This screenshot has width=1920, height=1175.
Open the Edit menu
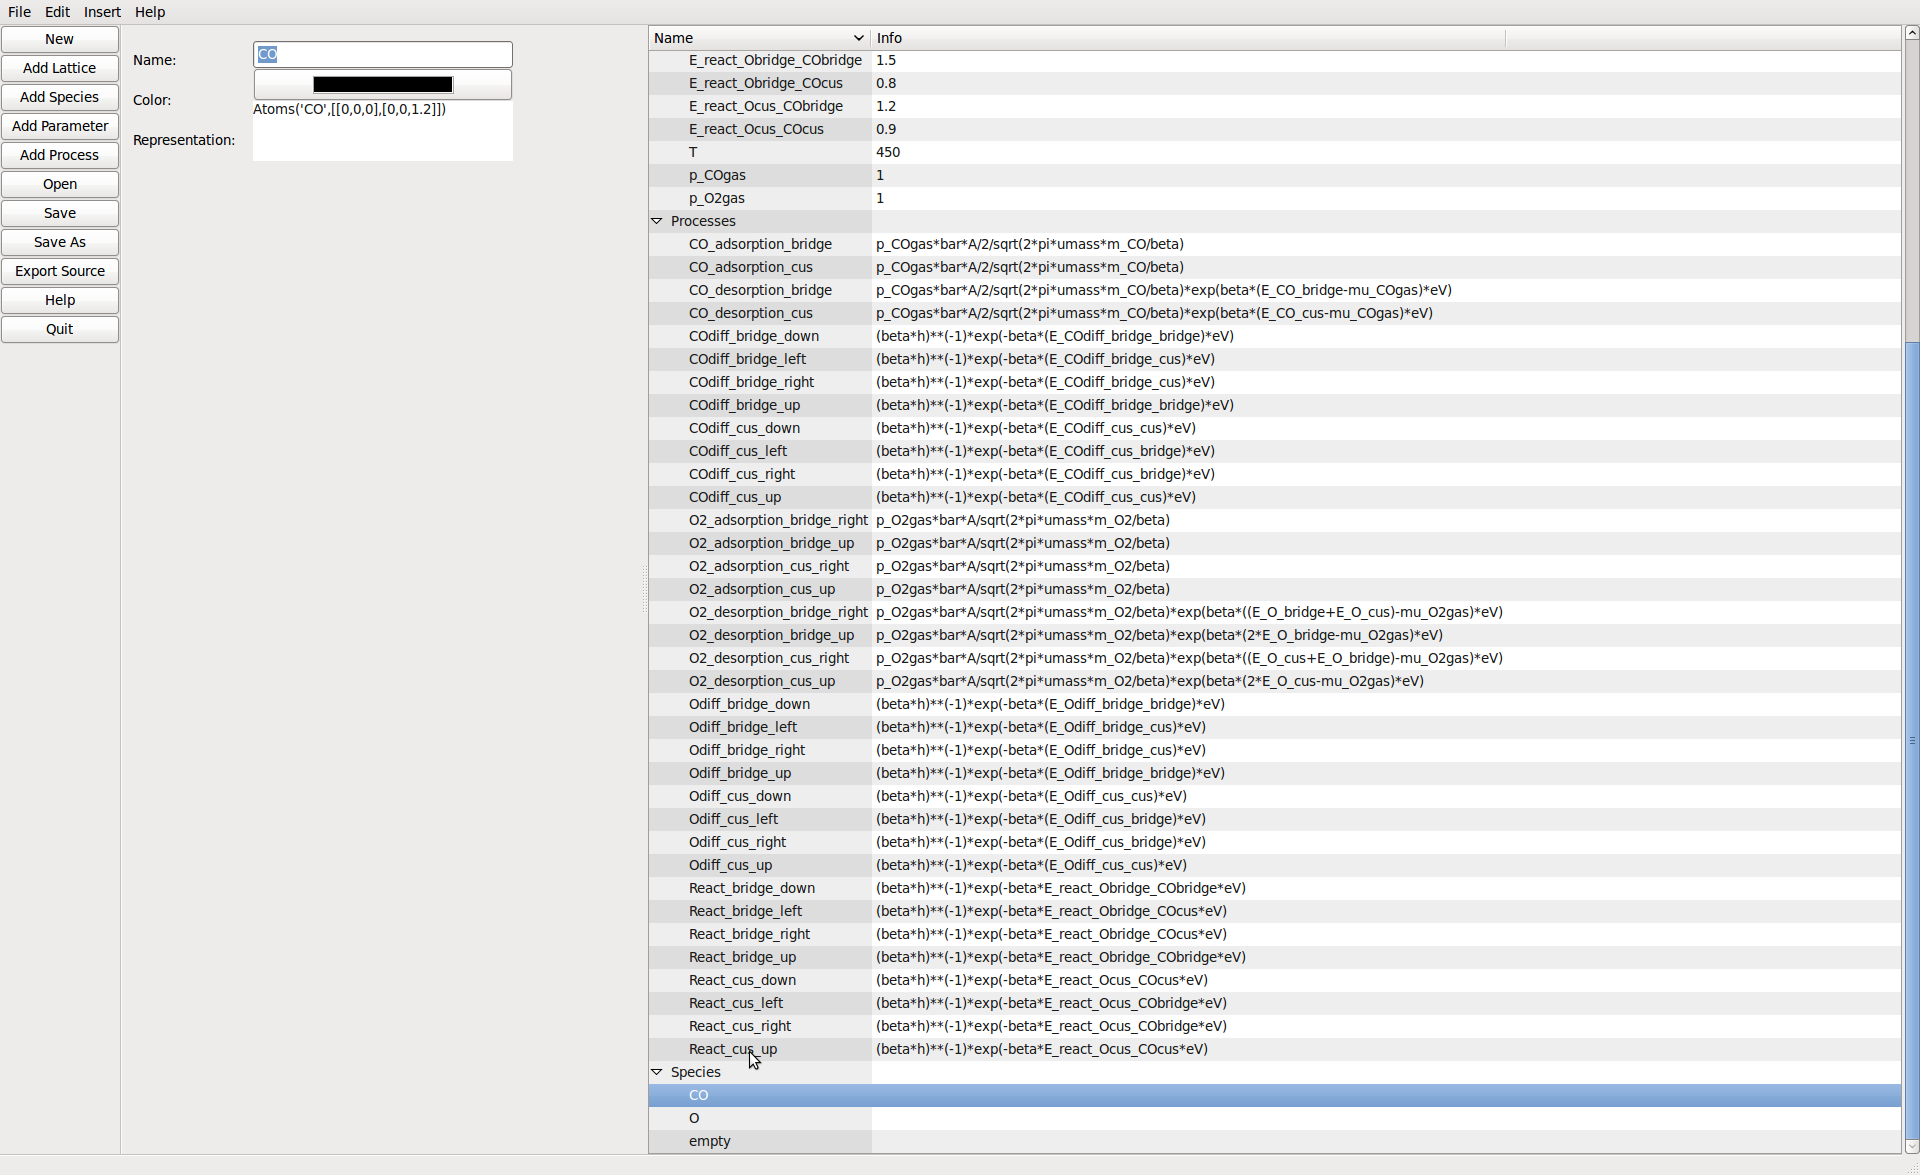point(56,12)
